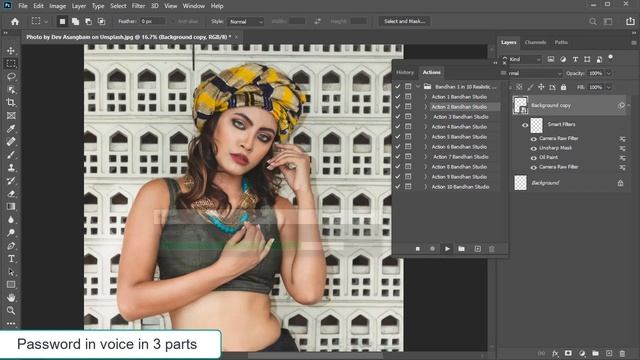Select the Gradient tool
The width and height of the screenshot is (640, 360).
(x=11, y=207)
